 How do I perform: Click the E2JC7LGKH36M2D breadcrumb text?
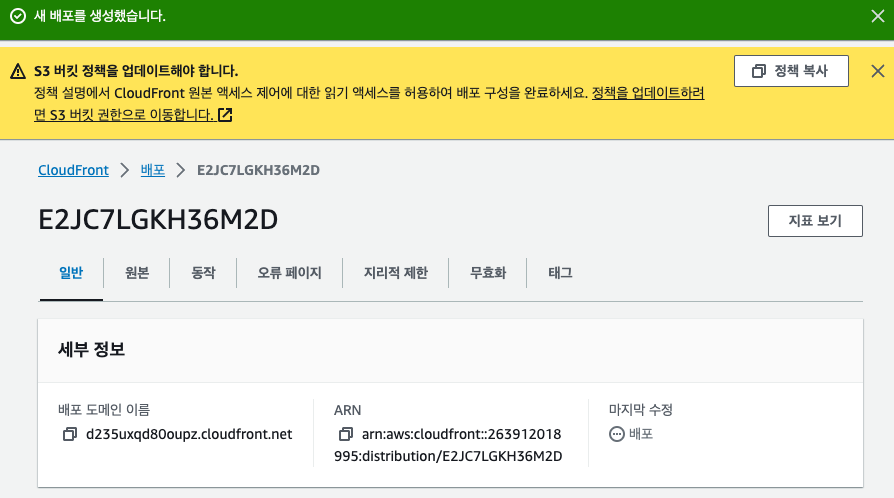pyautogui.click(x=258, y=170)
